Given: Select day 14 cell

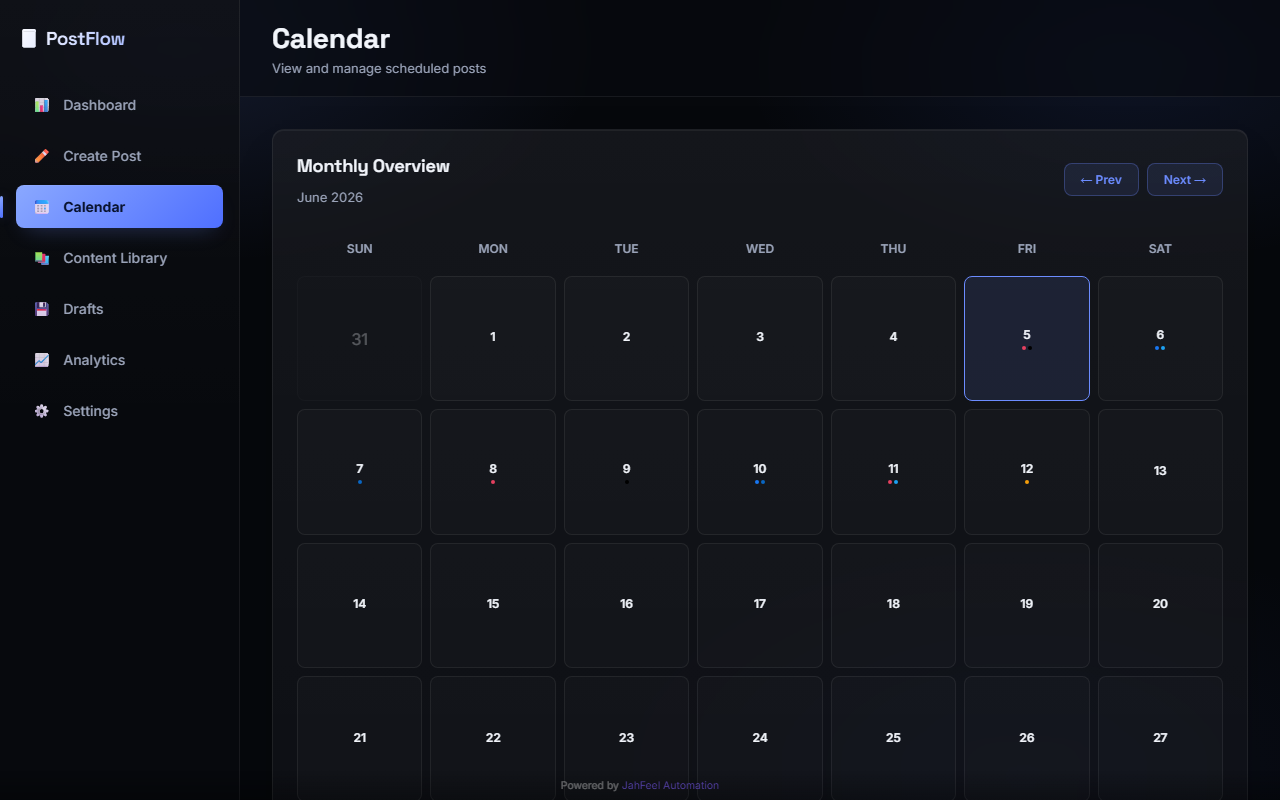Looking at the screenshot, I should (x=359, y=605).
